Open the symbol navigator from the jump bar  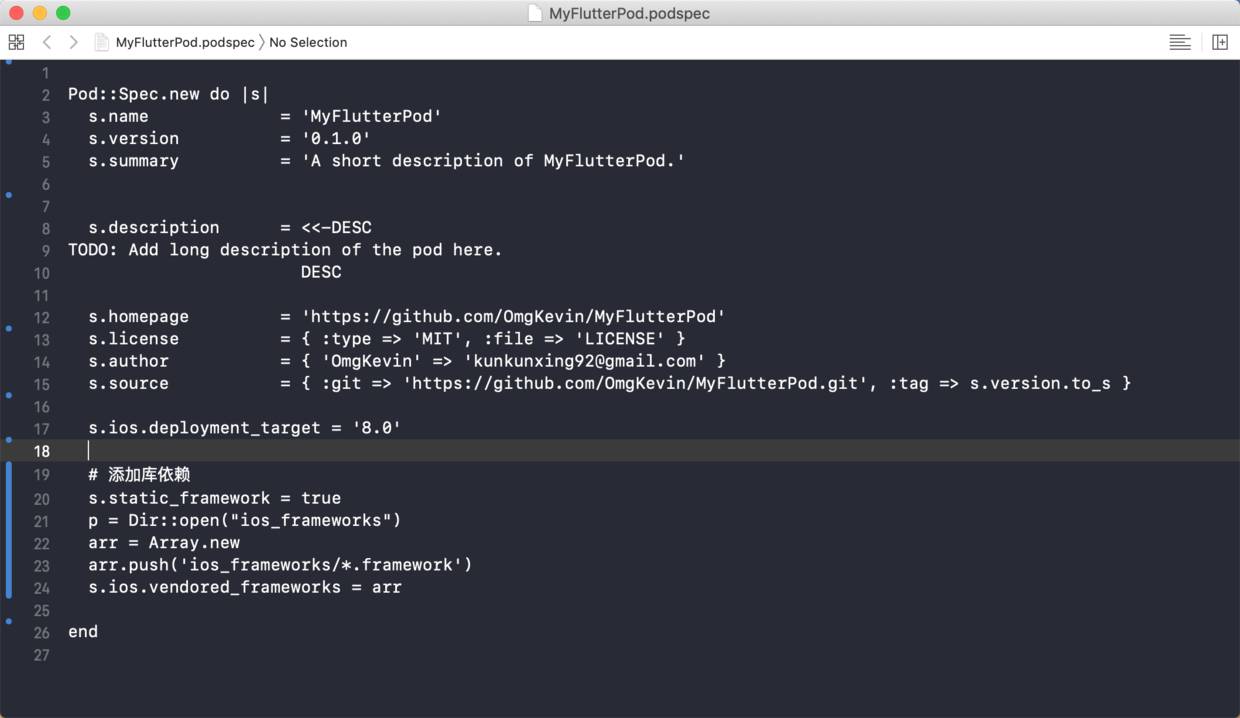[x=307, y=42]
